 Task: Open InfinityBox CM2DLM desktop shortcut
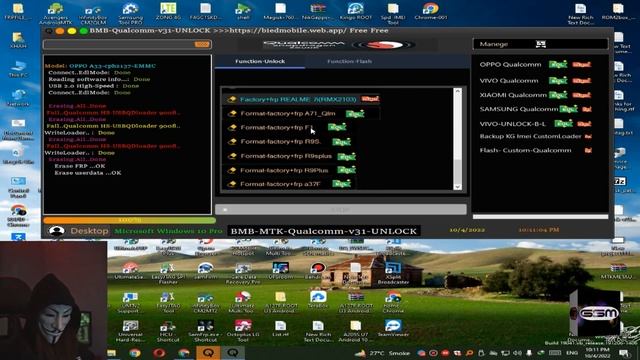coord(93,15)
